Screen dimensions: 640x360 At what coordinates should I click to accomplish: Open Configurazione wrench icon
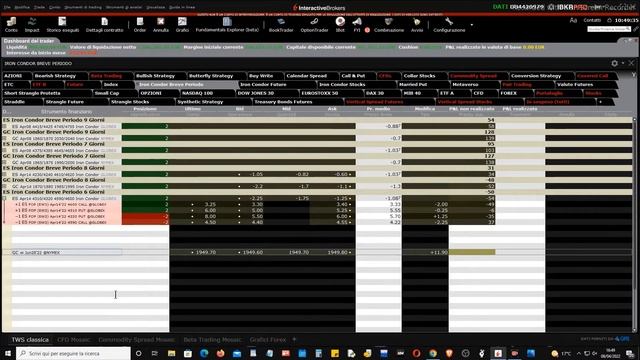click(449, 24)
